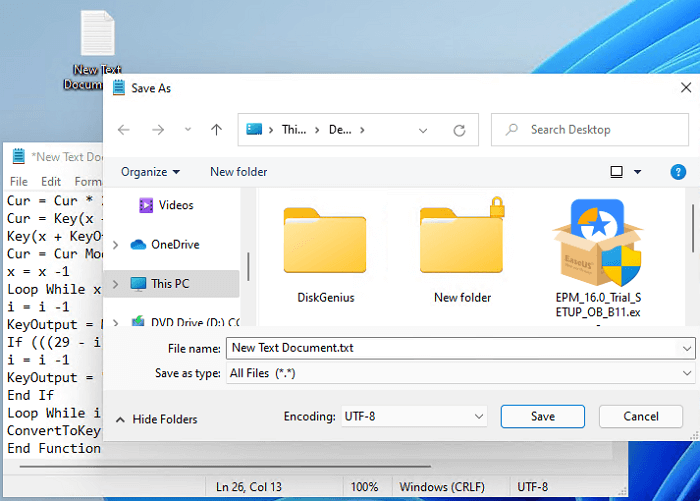Open Notepad's File menu
The height and width of the screenshot is (501, 700).
click(x=19, y=182)
